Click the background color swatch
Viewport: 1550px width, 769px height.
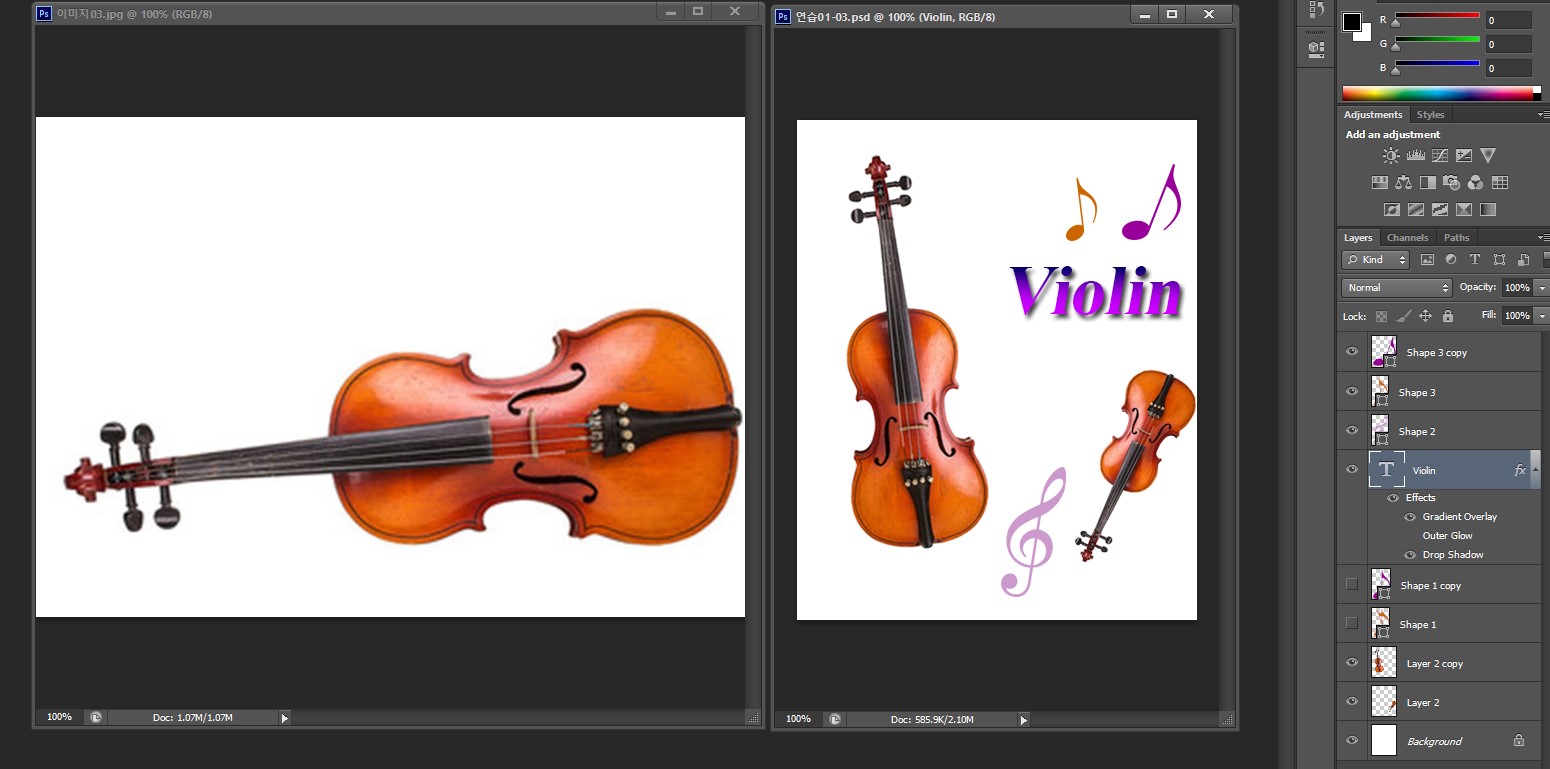click(x=1364, y=34)
